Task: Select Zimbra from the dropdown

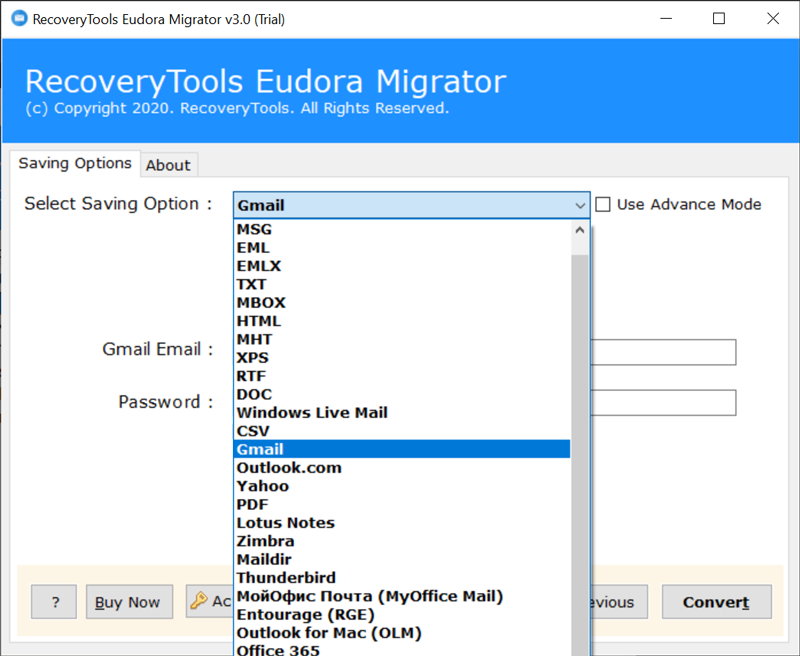Action: coord(402,542)
